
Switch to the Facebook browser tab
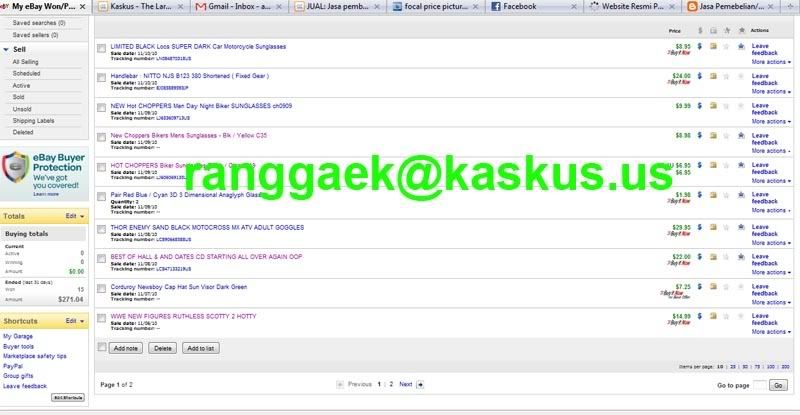pyautogui.click(x=533, y=7)
